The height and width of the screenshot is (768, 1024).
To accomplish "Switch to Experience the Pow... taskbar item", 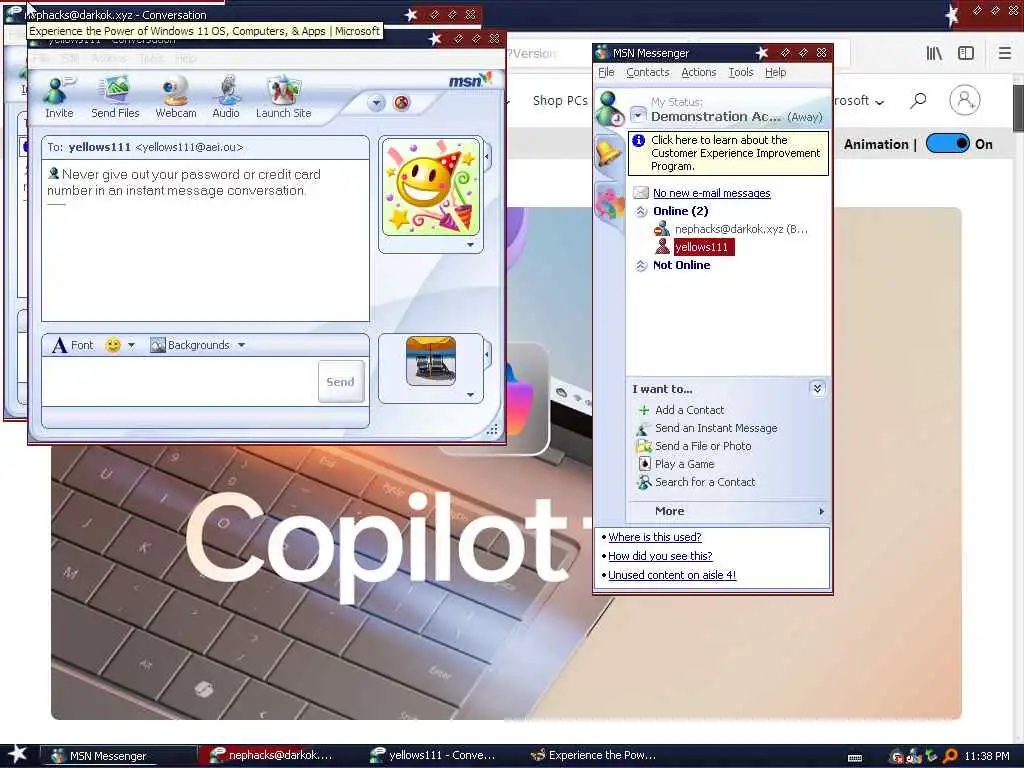I will click(596, 755).
